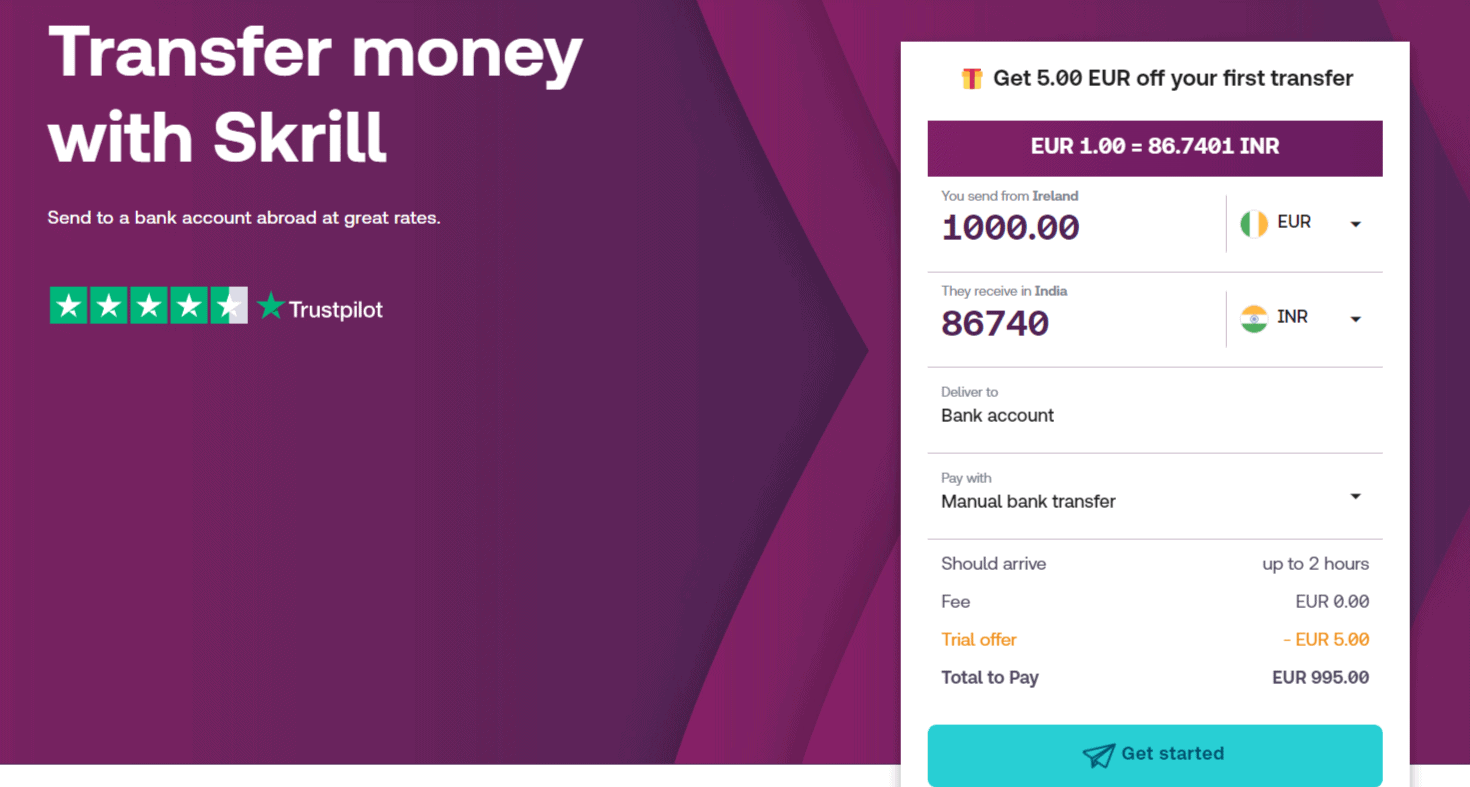Open the EUR currency dropdown
The height and width of the screenshot is (787, 1470).
[x=1356, y=223]
